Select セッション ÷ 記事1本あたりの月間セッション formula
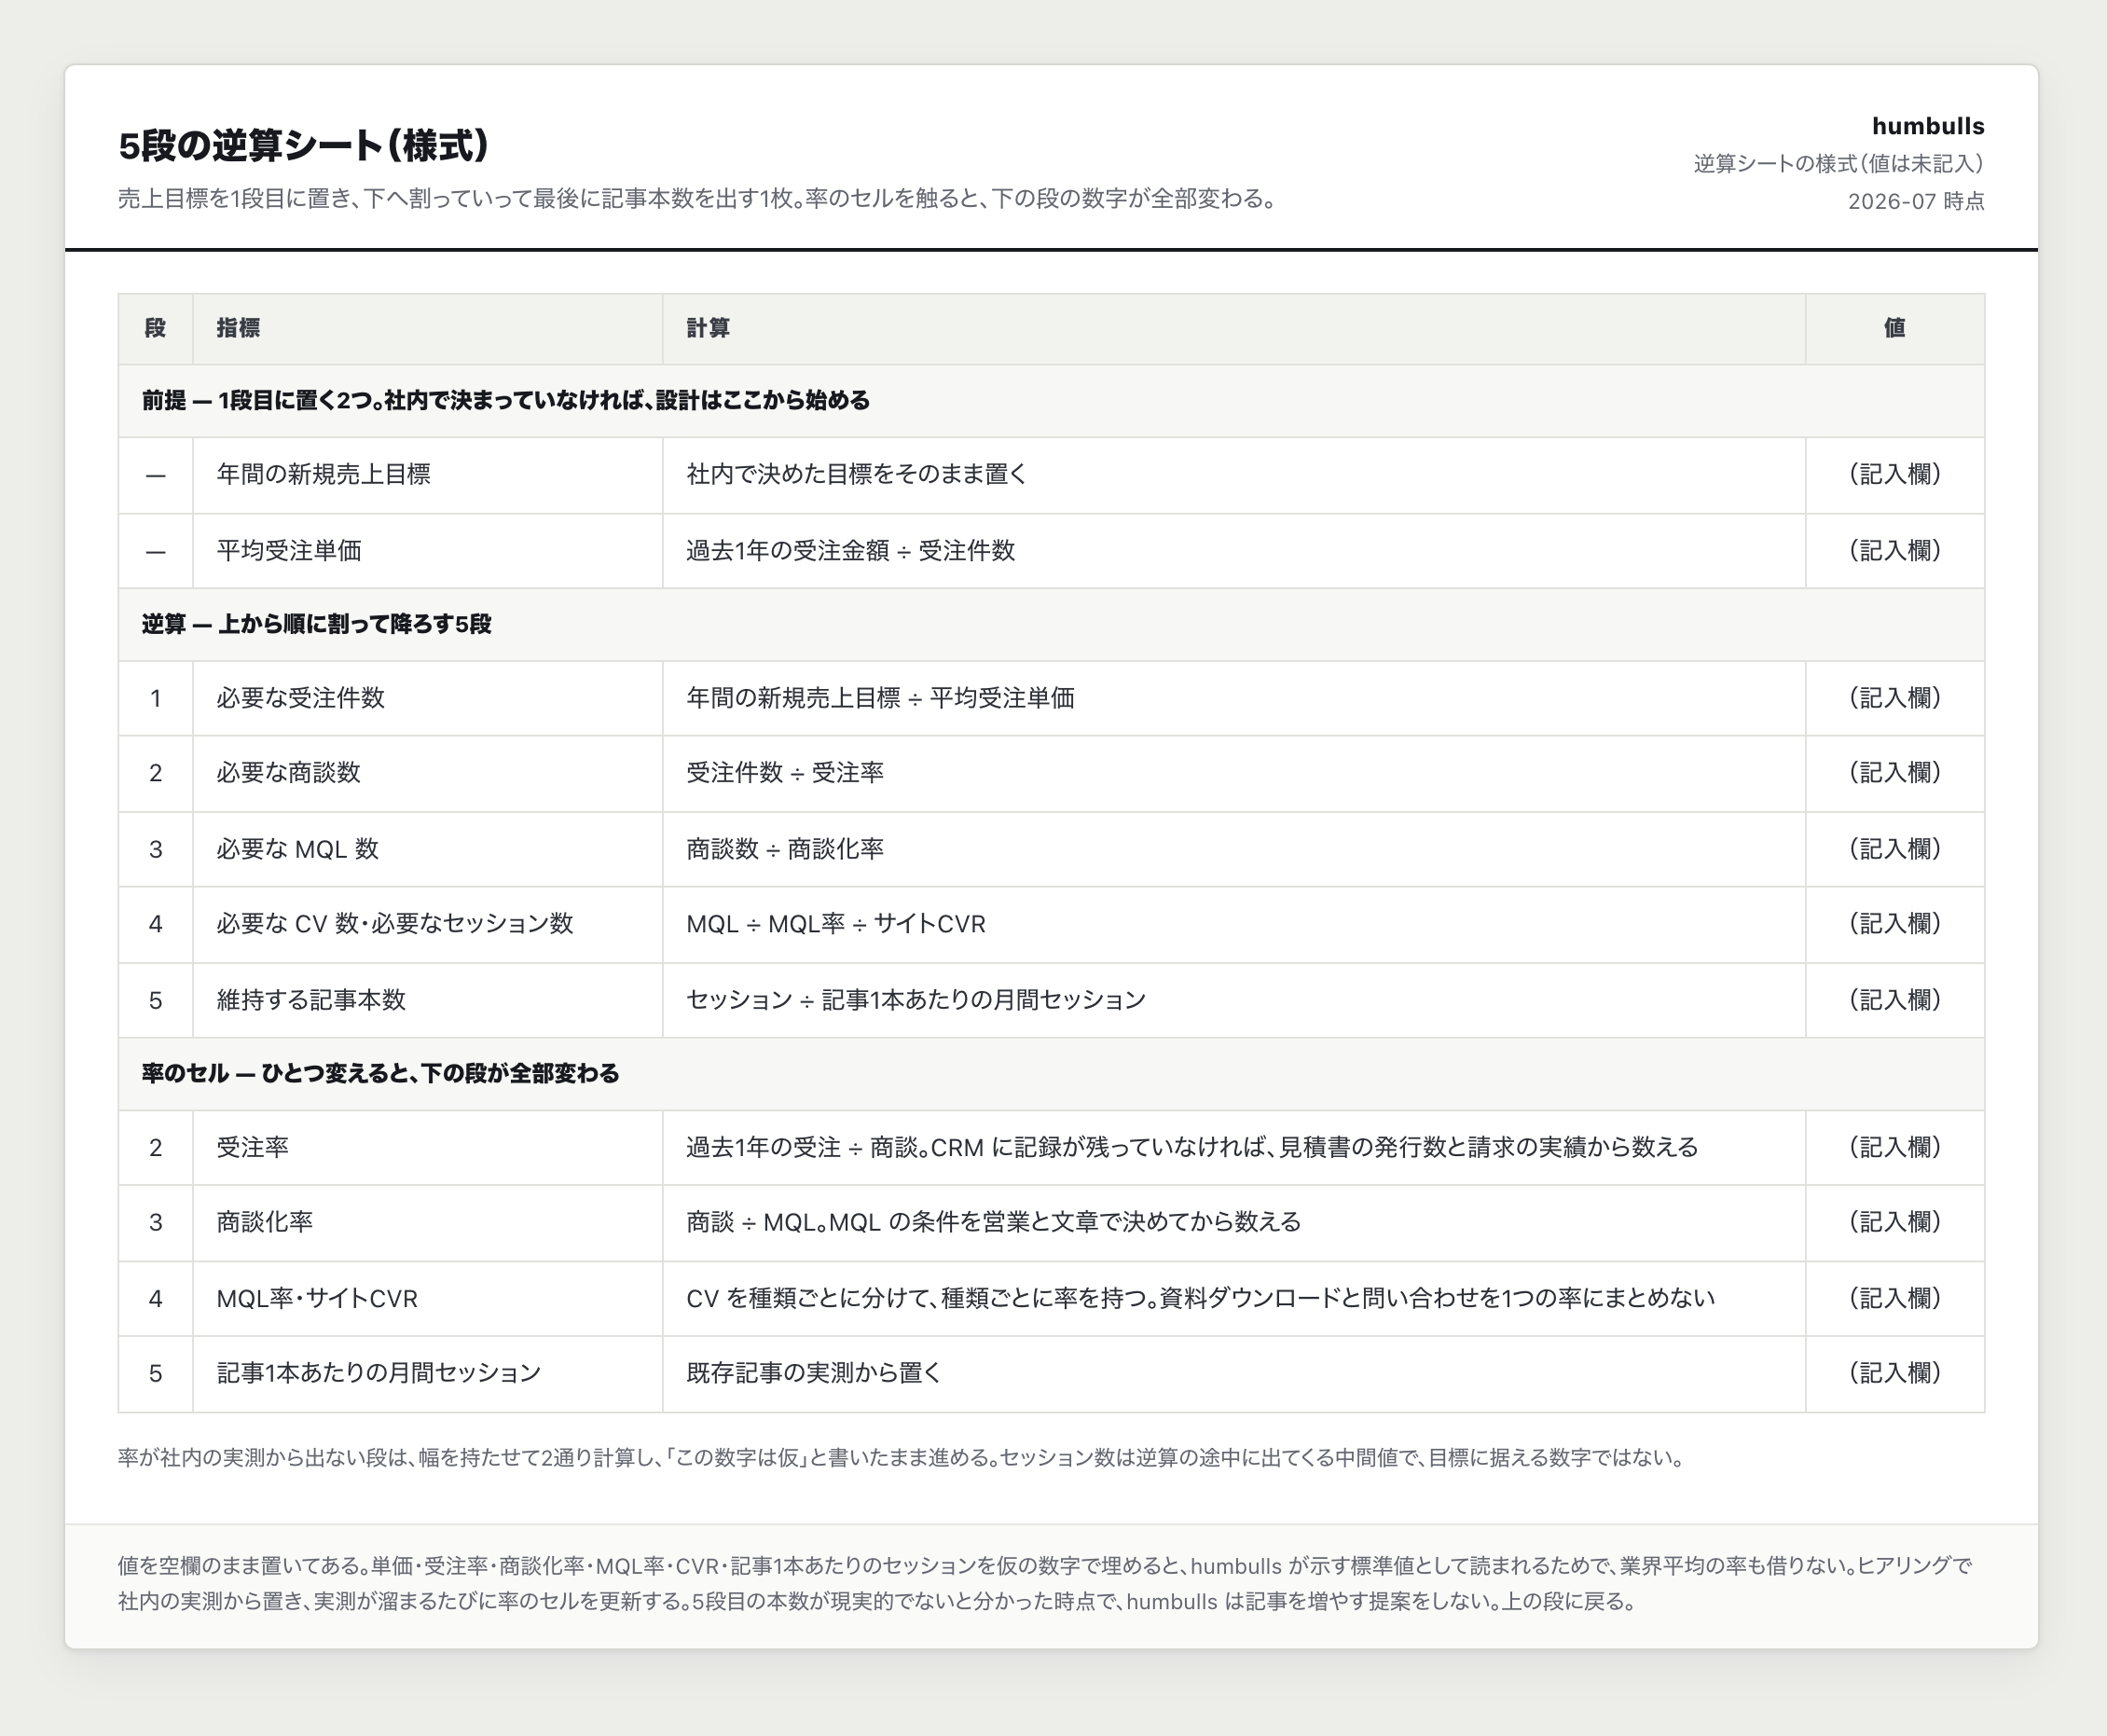This screenshot has width=2107, height=1736. [1233, 1000]
